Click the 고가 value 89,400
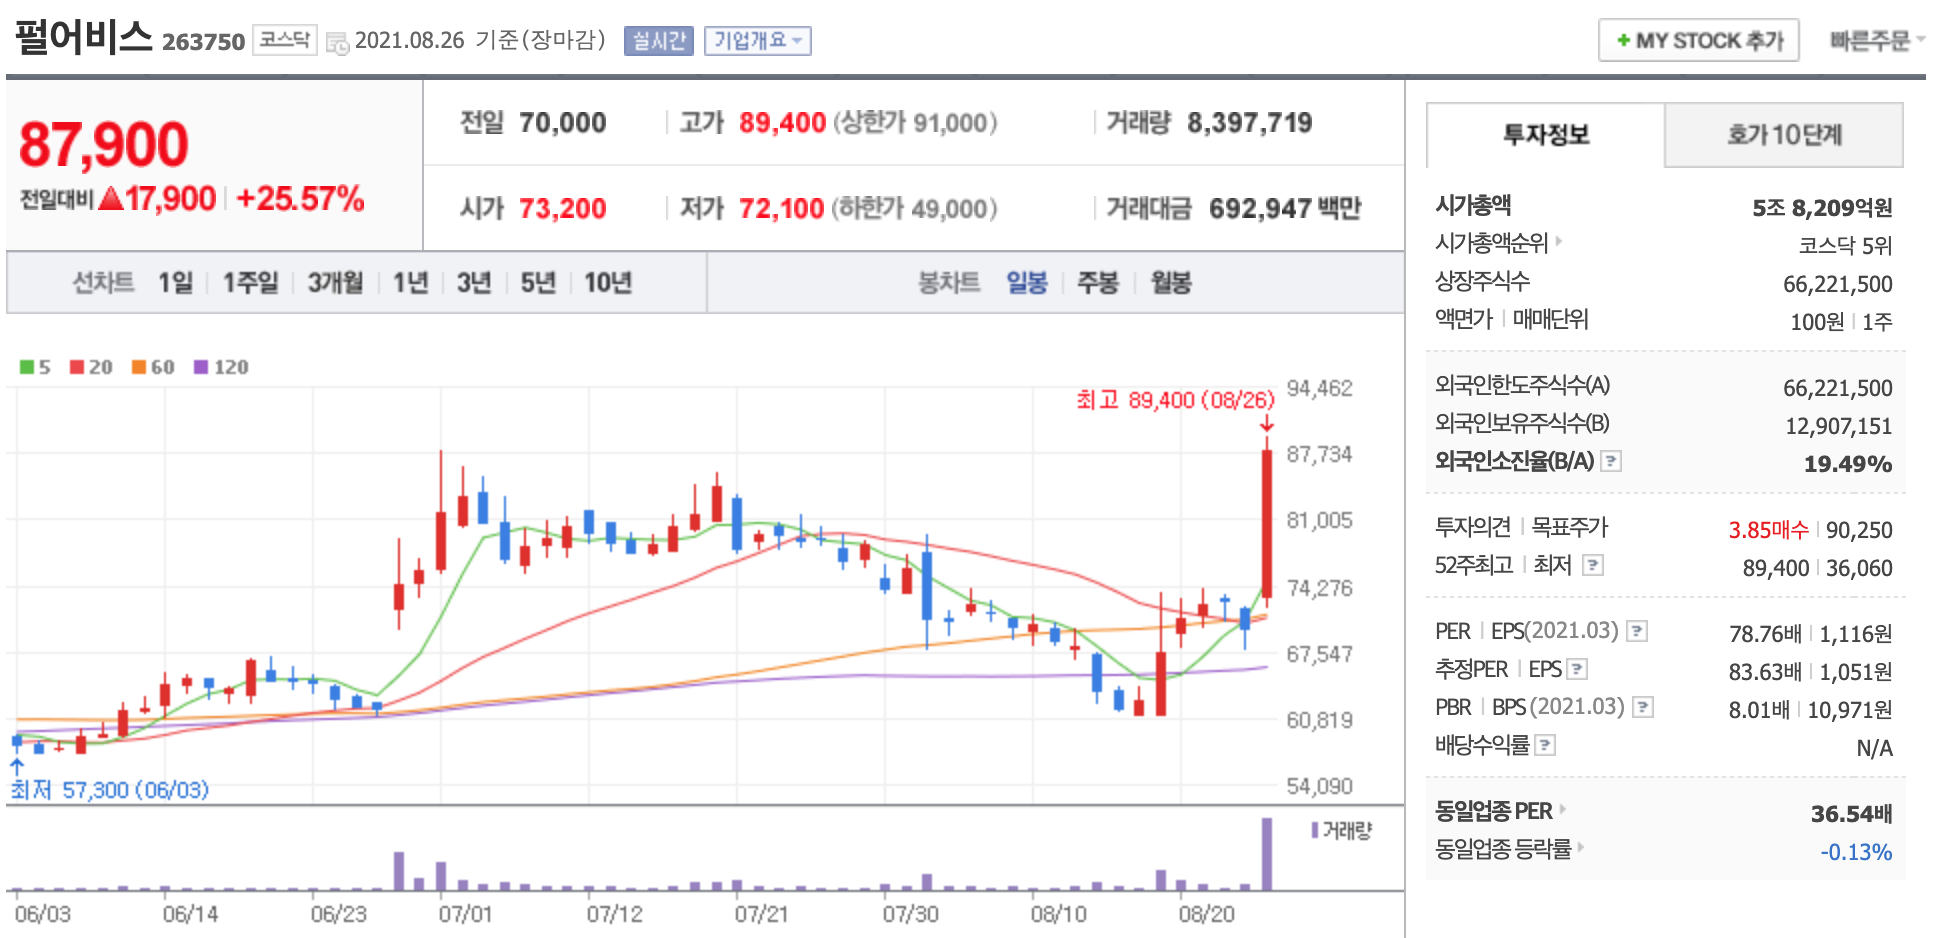1938x938 pixels. point(782,123)
